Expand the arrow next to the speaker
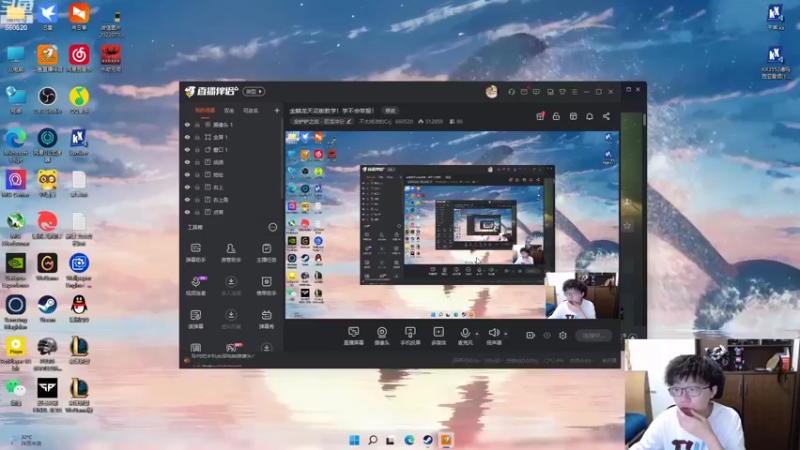 (506, 334)
